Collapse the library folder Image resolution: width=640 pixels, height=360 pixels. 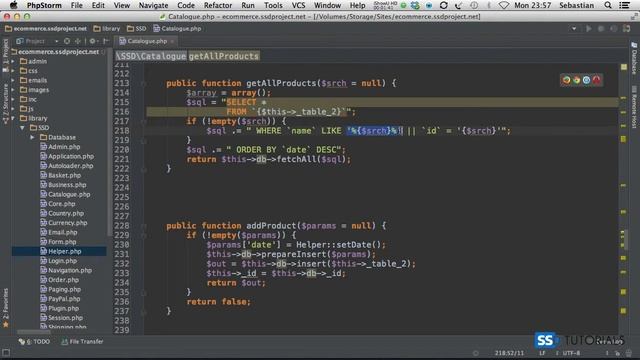pyautogui.click(x=13, y=118)
